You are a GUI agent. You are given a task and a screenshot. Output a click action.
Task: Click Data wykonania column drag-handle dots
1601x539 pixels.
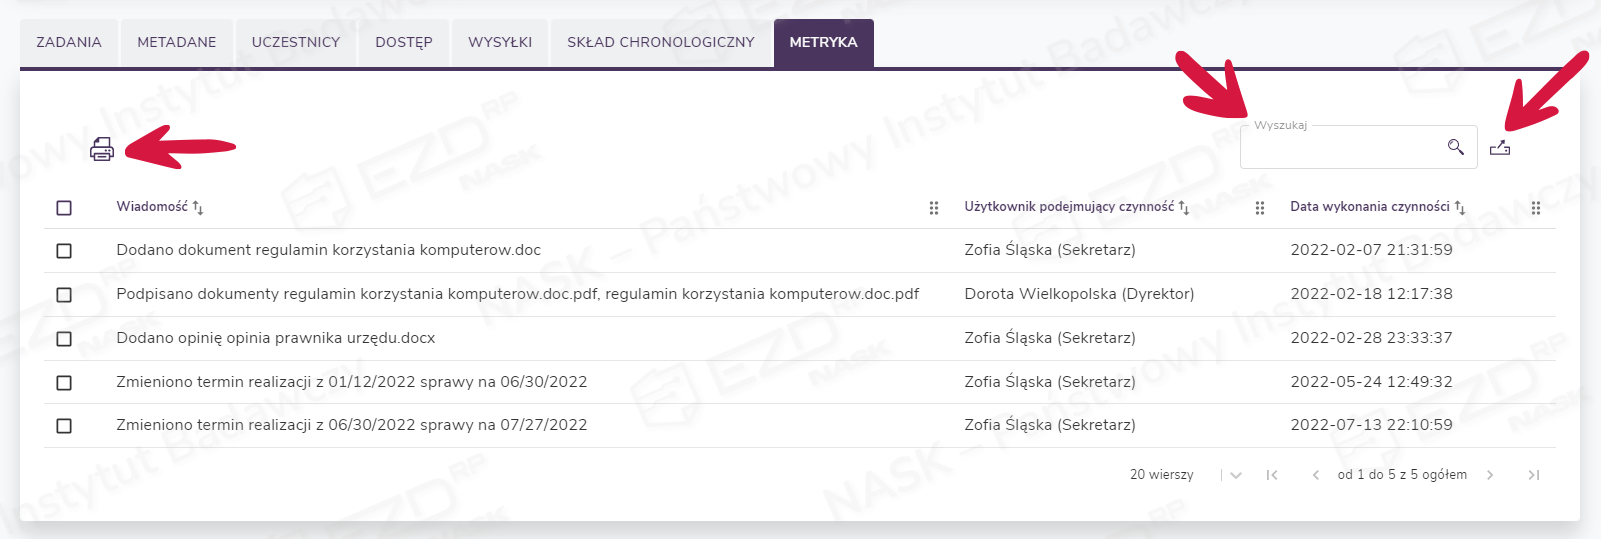(x=1536, y=208)
